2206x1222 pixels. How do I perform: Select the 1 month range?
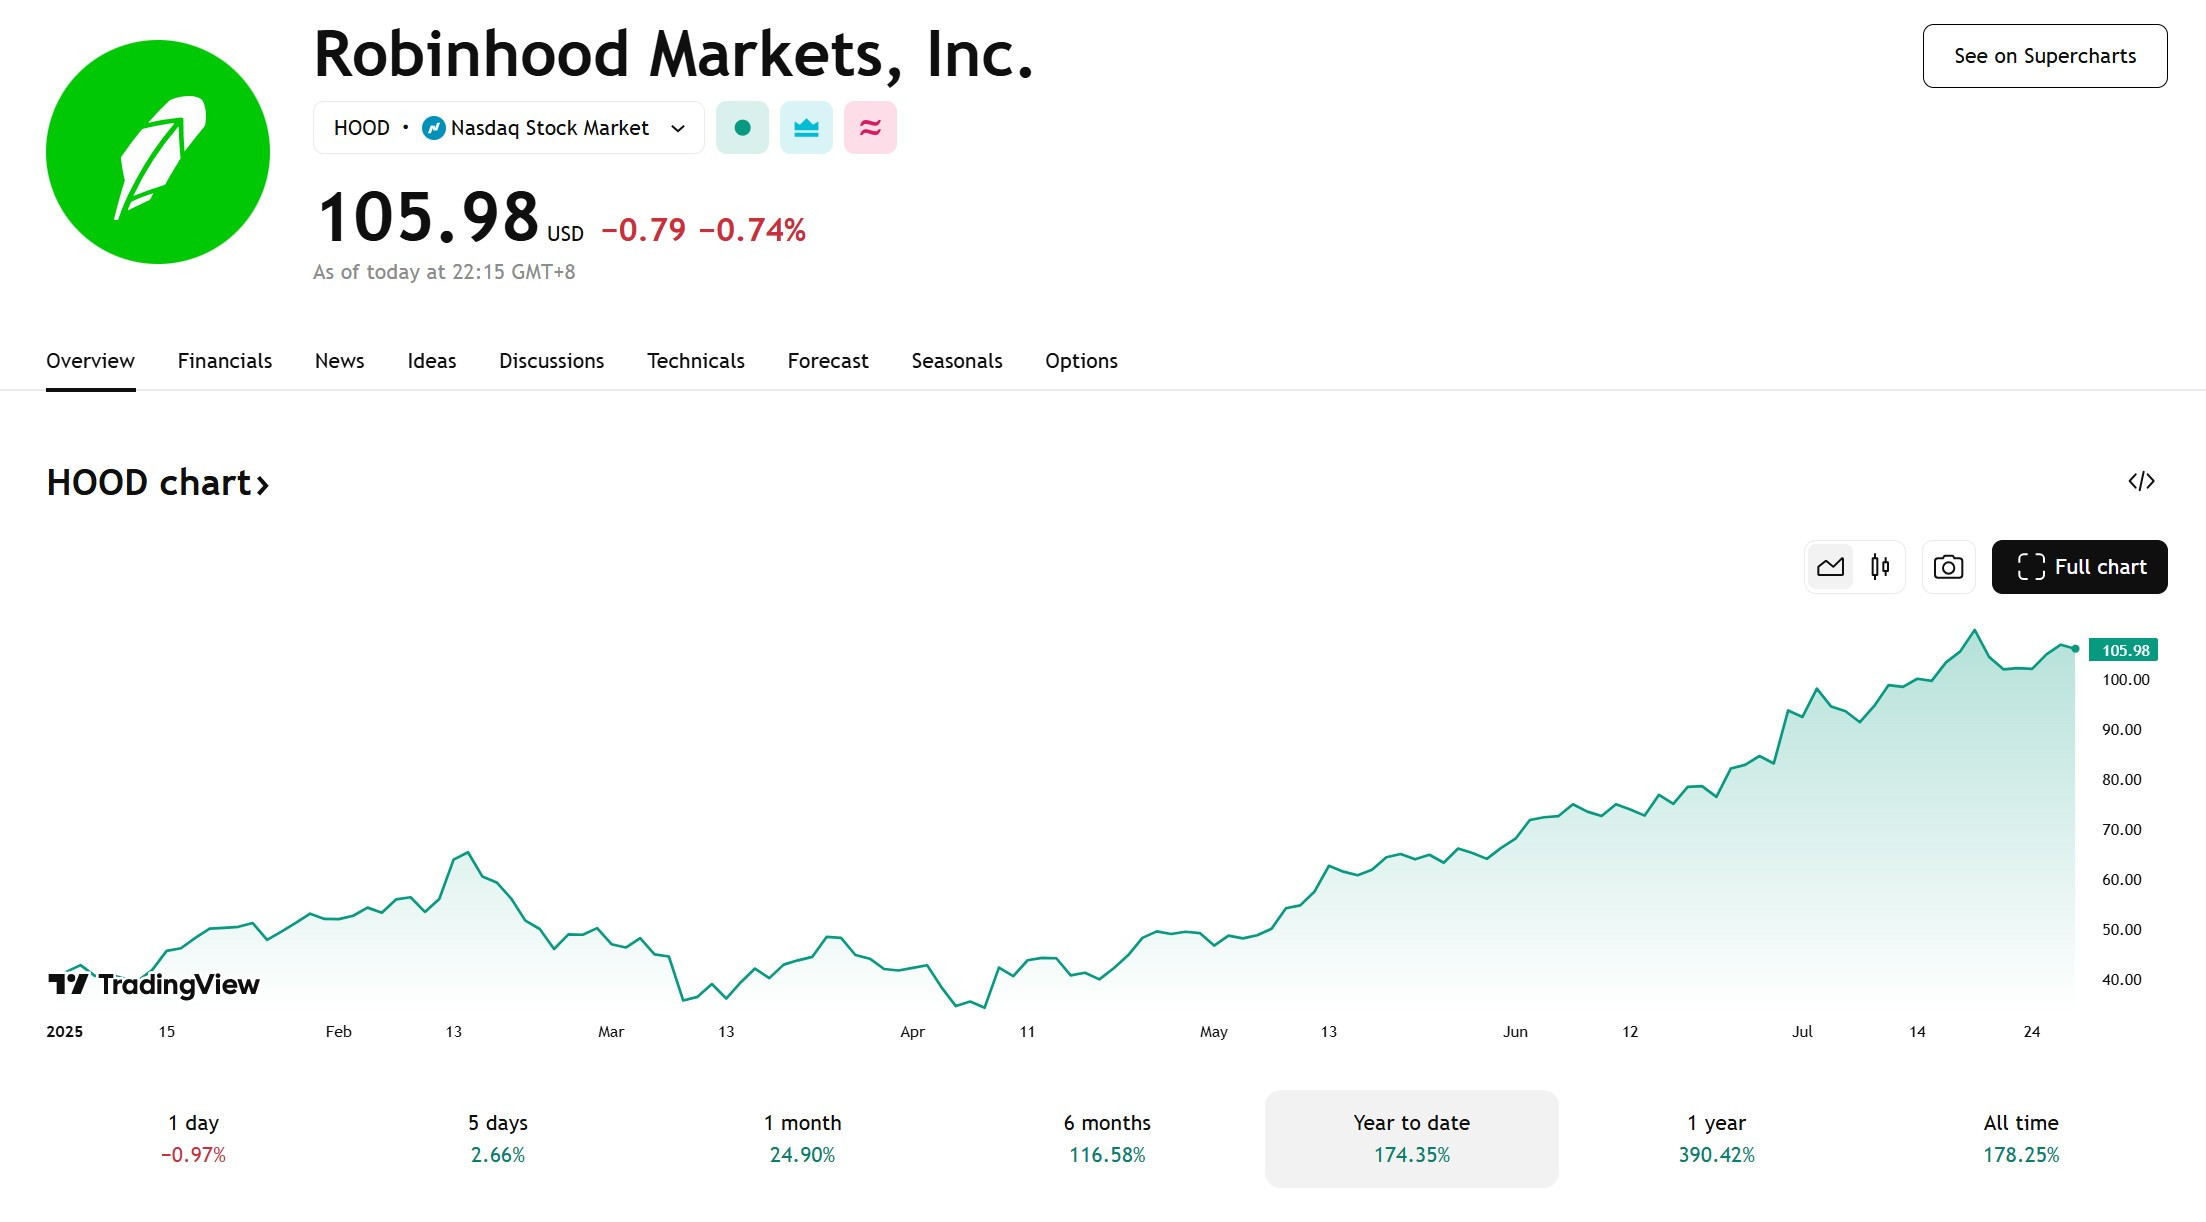802,1139
